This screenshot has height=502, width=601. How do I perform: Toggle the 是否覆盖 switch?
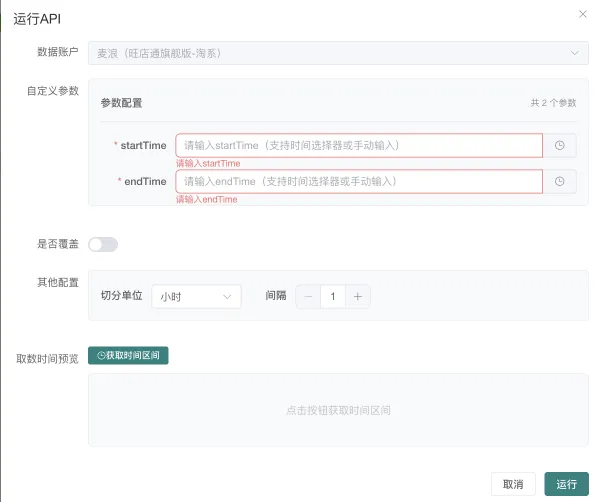click(103, 244)
